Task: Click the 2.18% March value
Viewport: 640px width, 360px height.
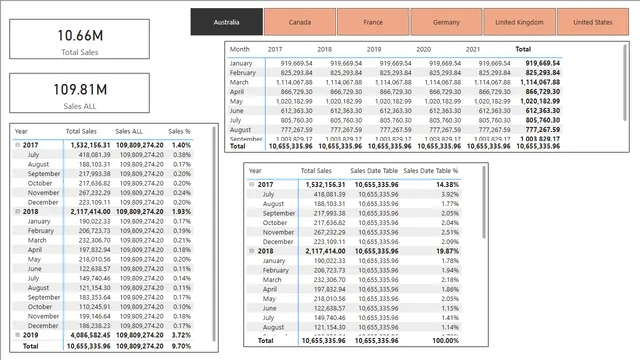Action: (x=450, y=280)
